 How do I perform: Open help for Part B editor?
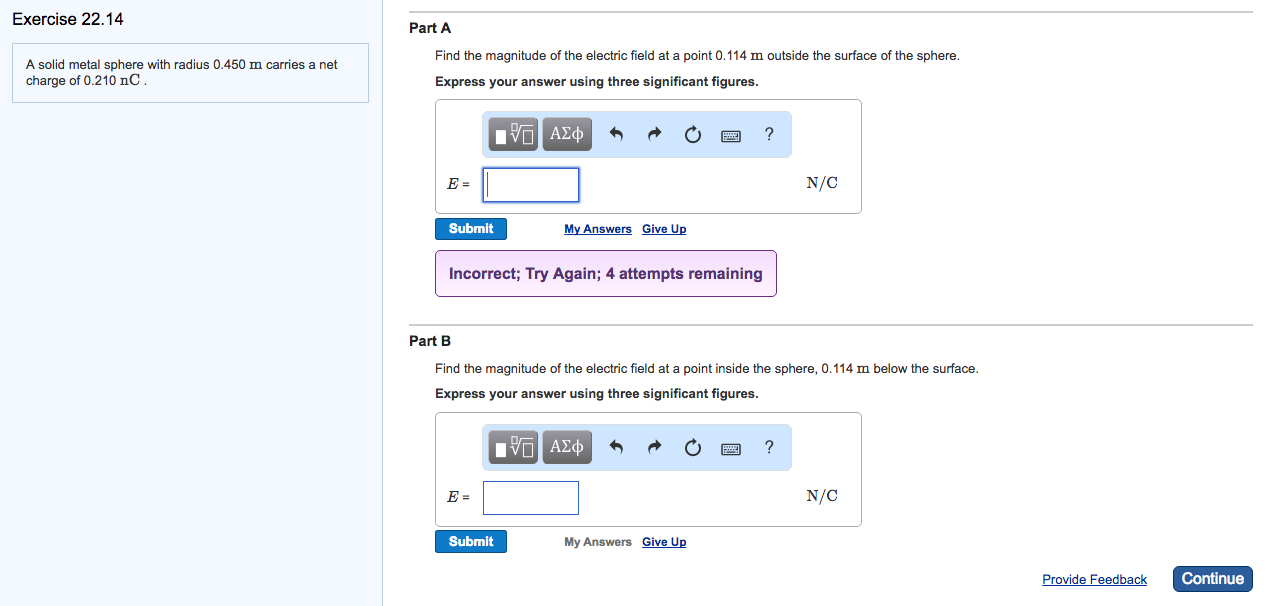[768, 447]
